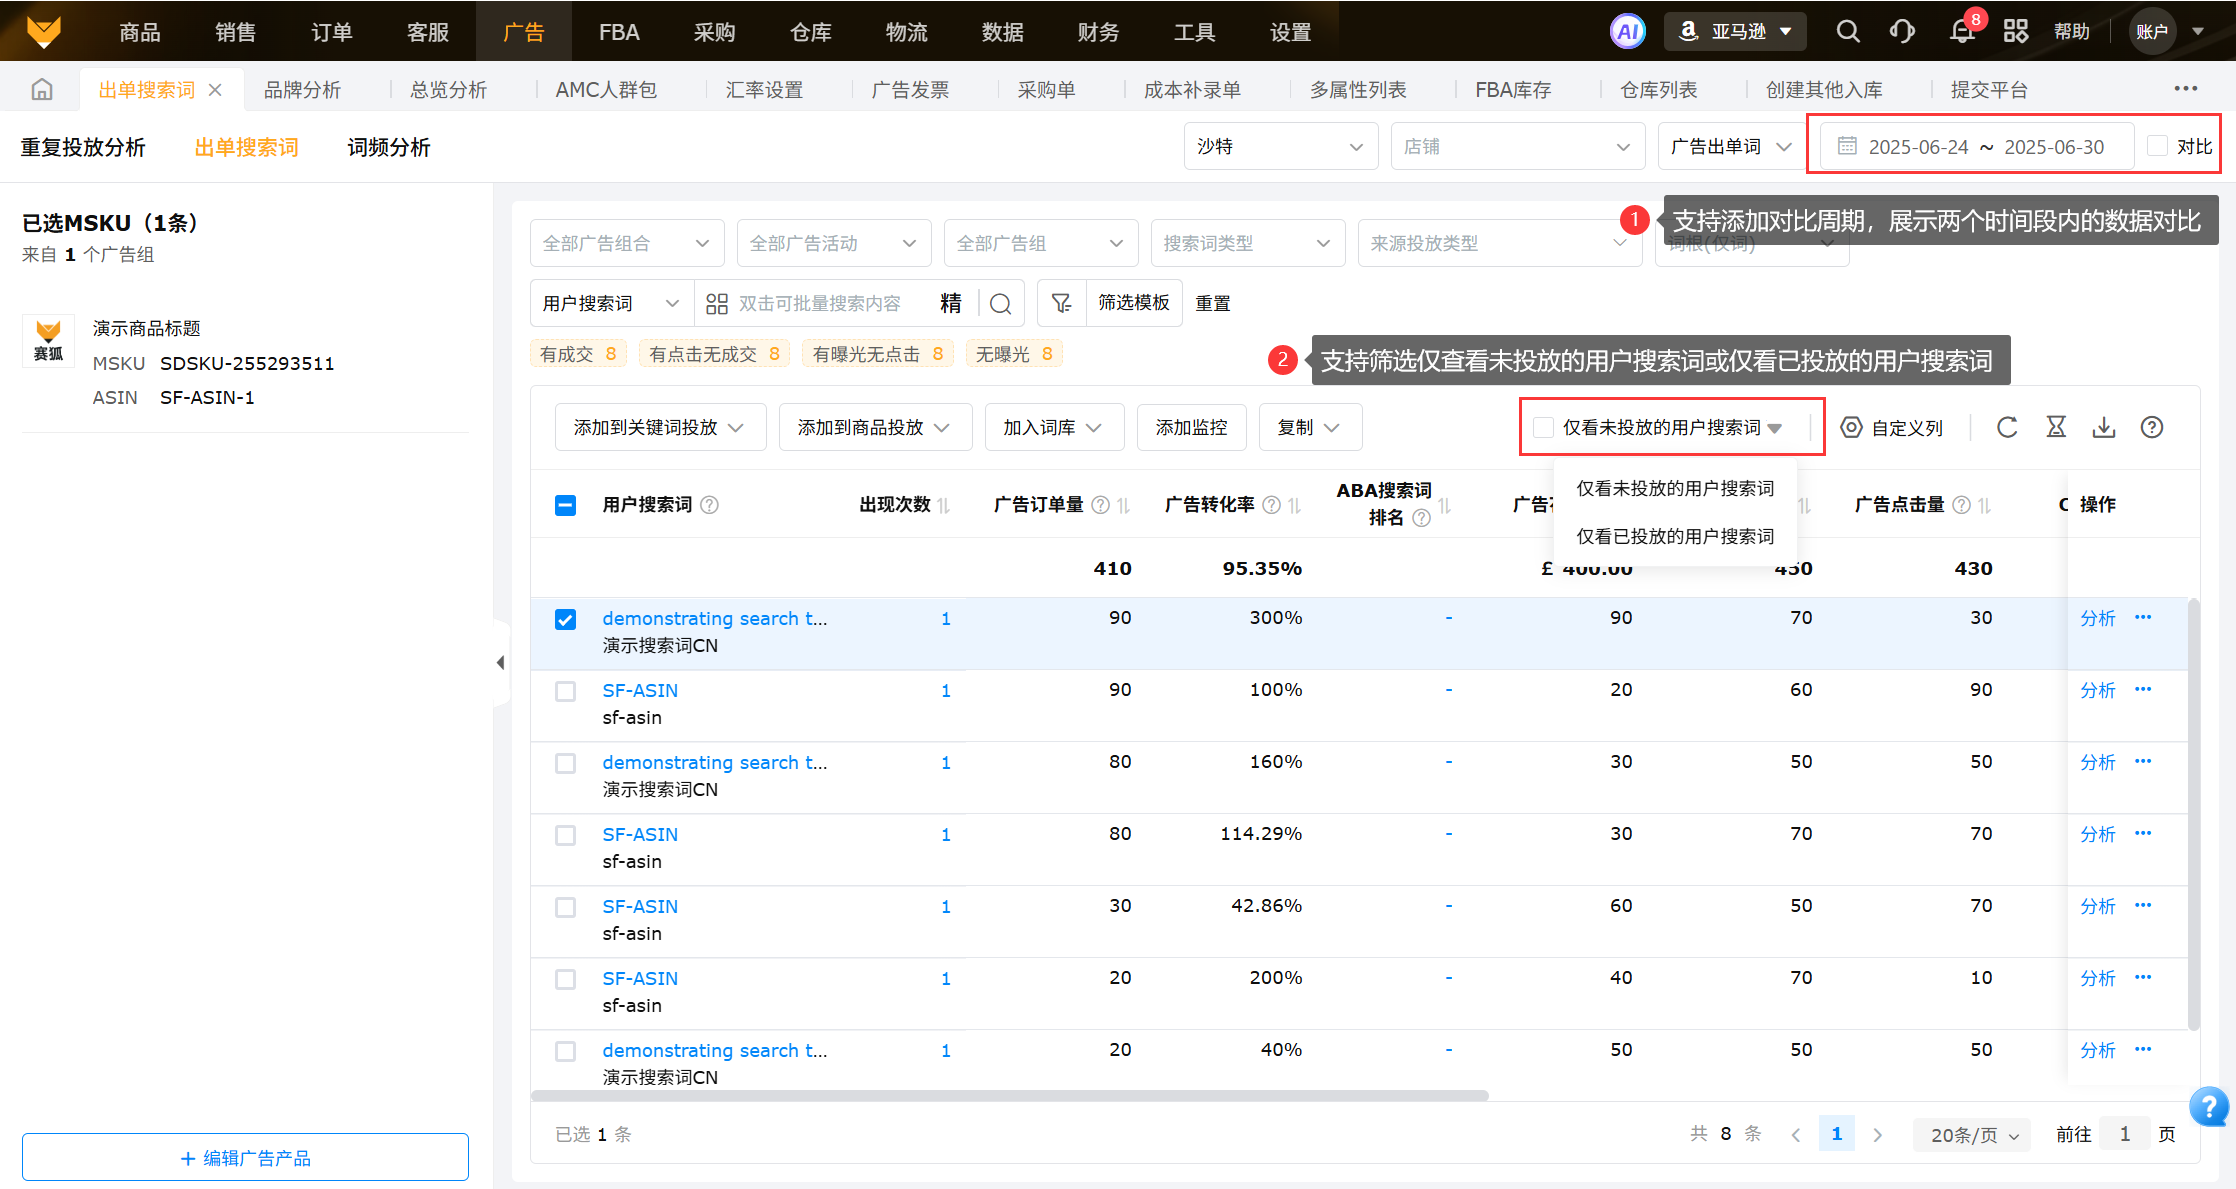Toggle the 仅看未投放的用户搜索词 checkbox

(1544, 427)
